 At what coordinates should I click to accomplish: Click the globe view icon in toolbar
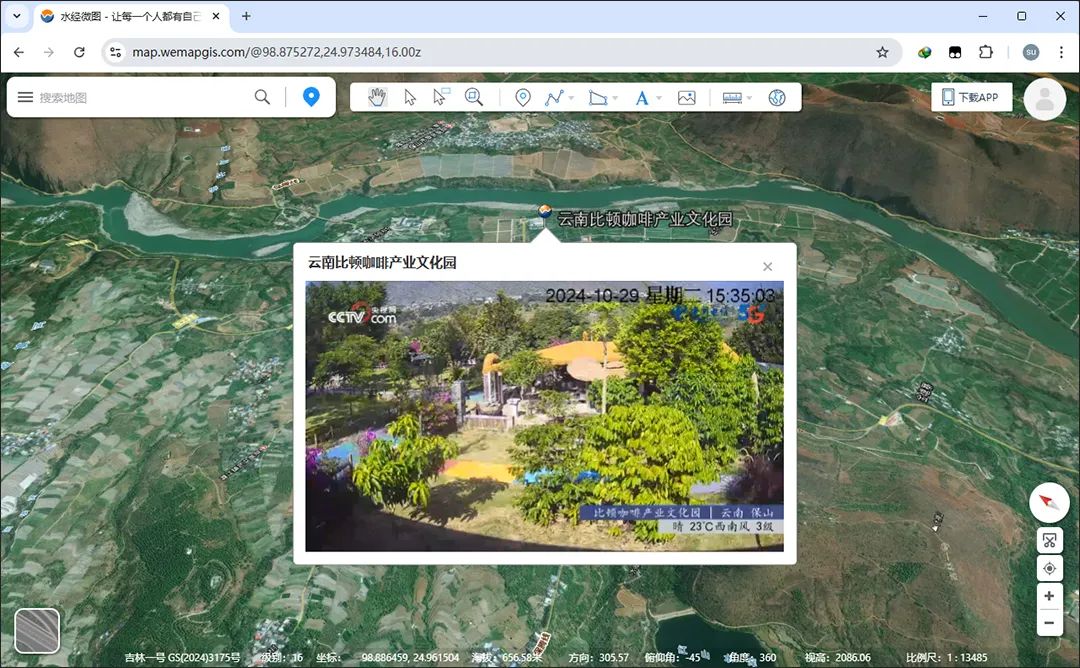(x=777, y=98)
